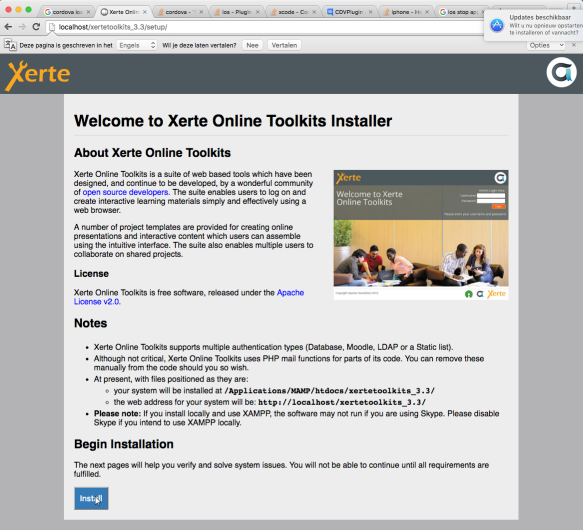Decline translation with the Nee button
Viewport: 583px width, 530px height.
point(252,45)
